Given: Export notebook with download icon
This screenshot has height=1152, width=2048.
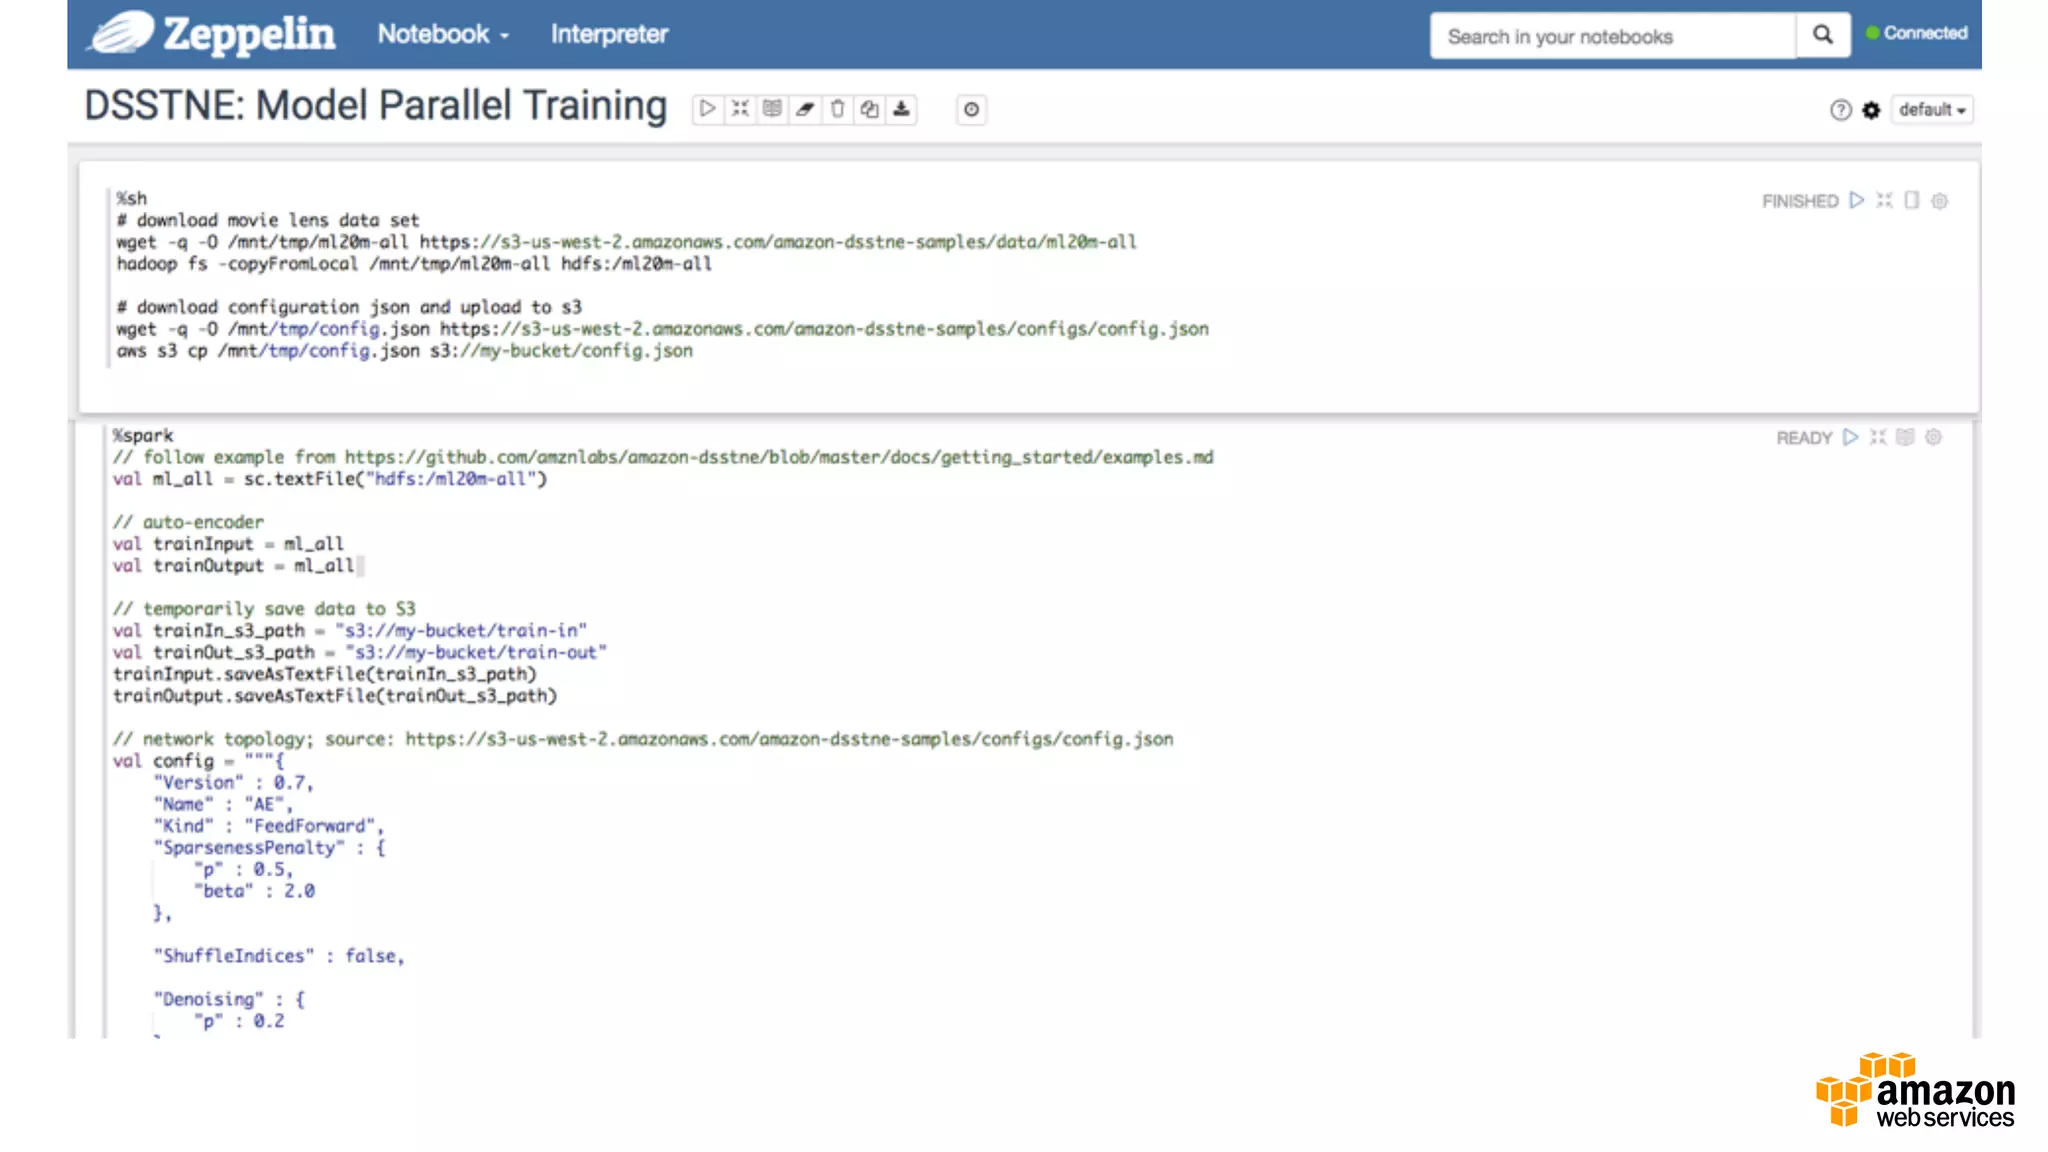Looking at the screenshot, I should [902, 109].
